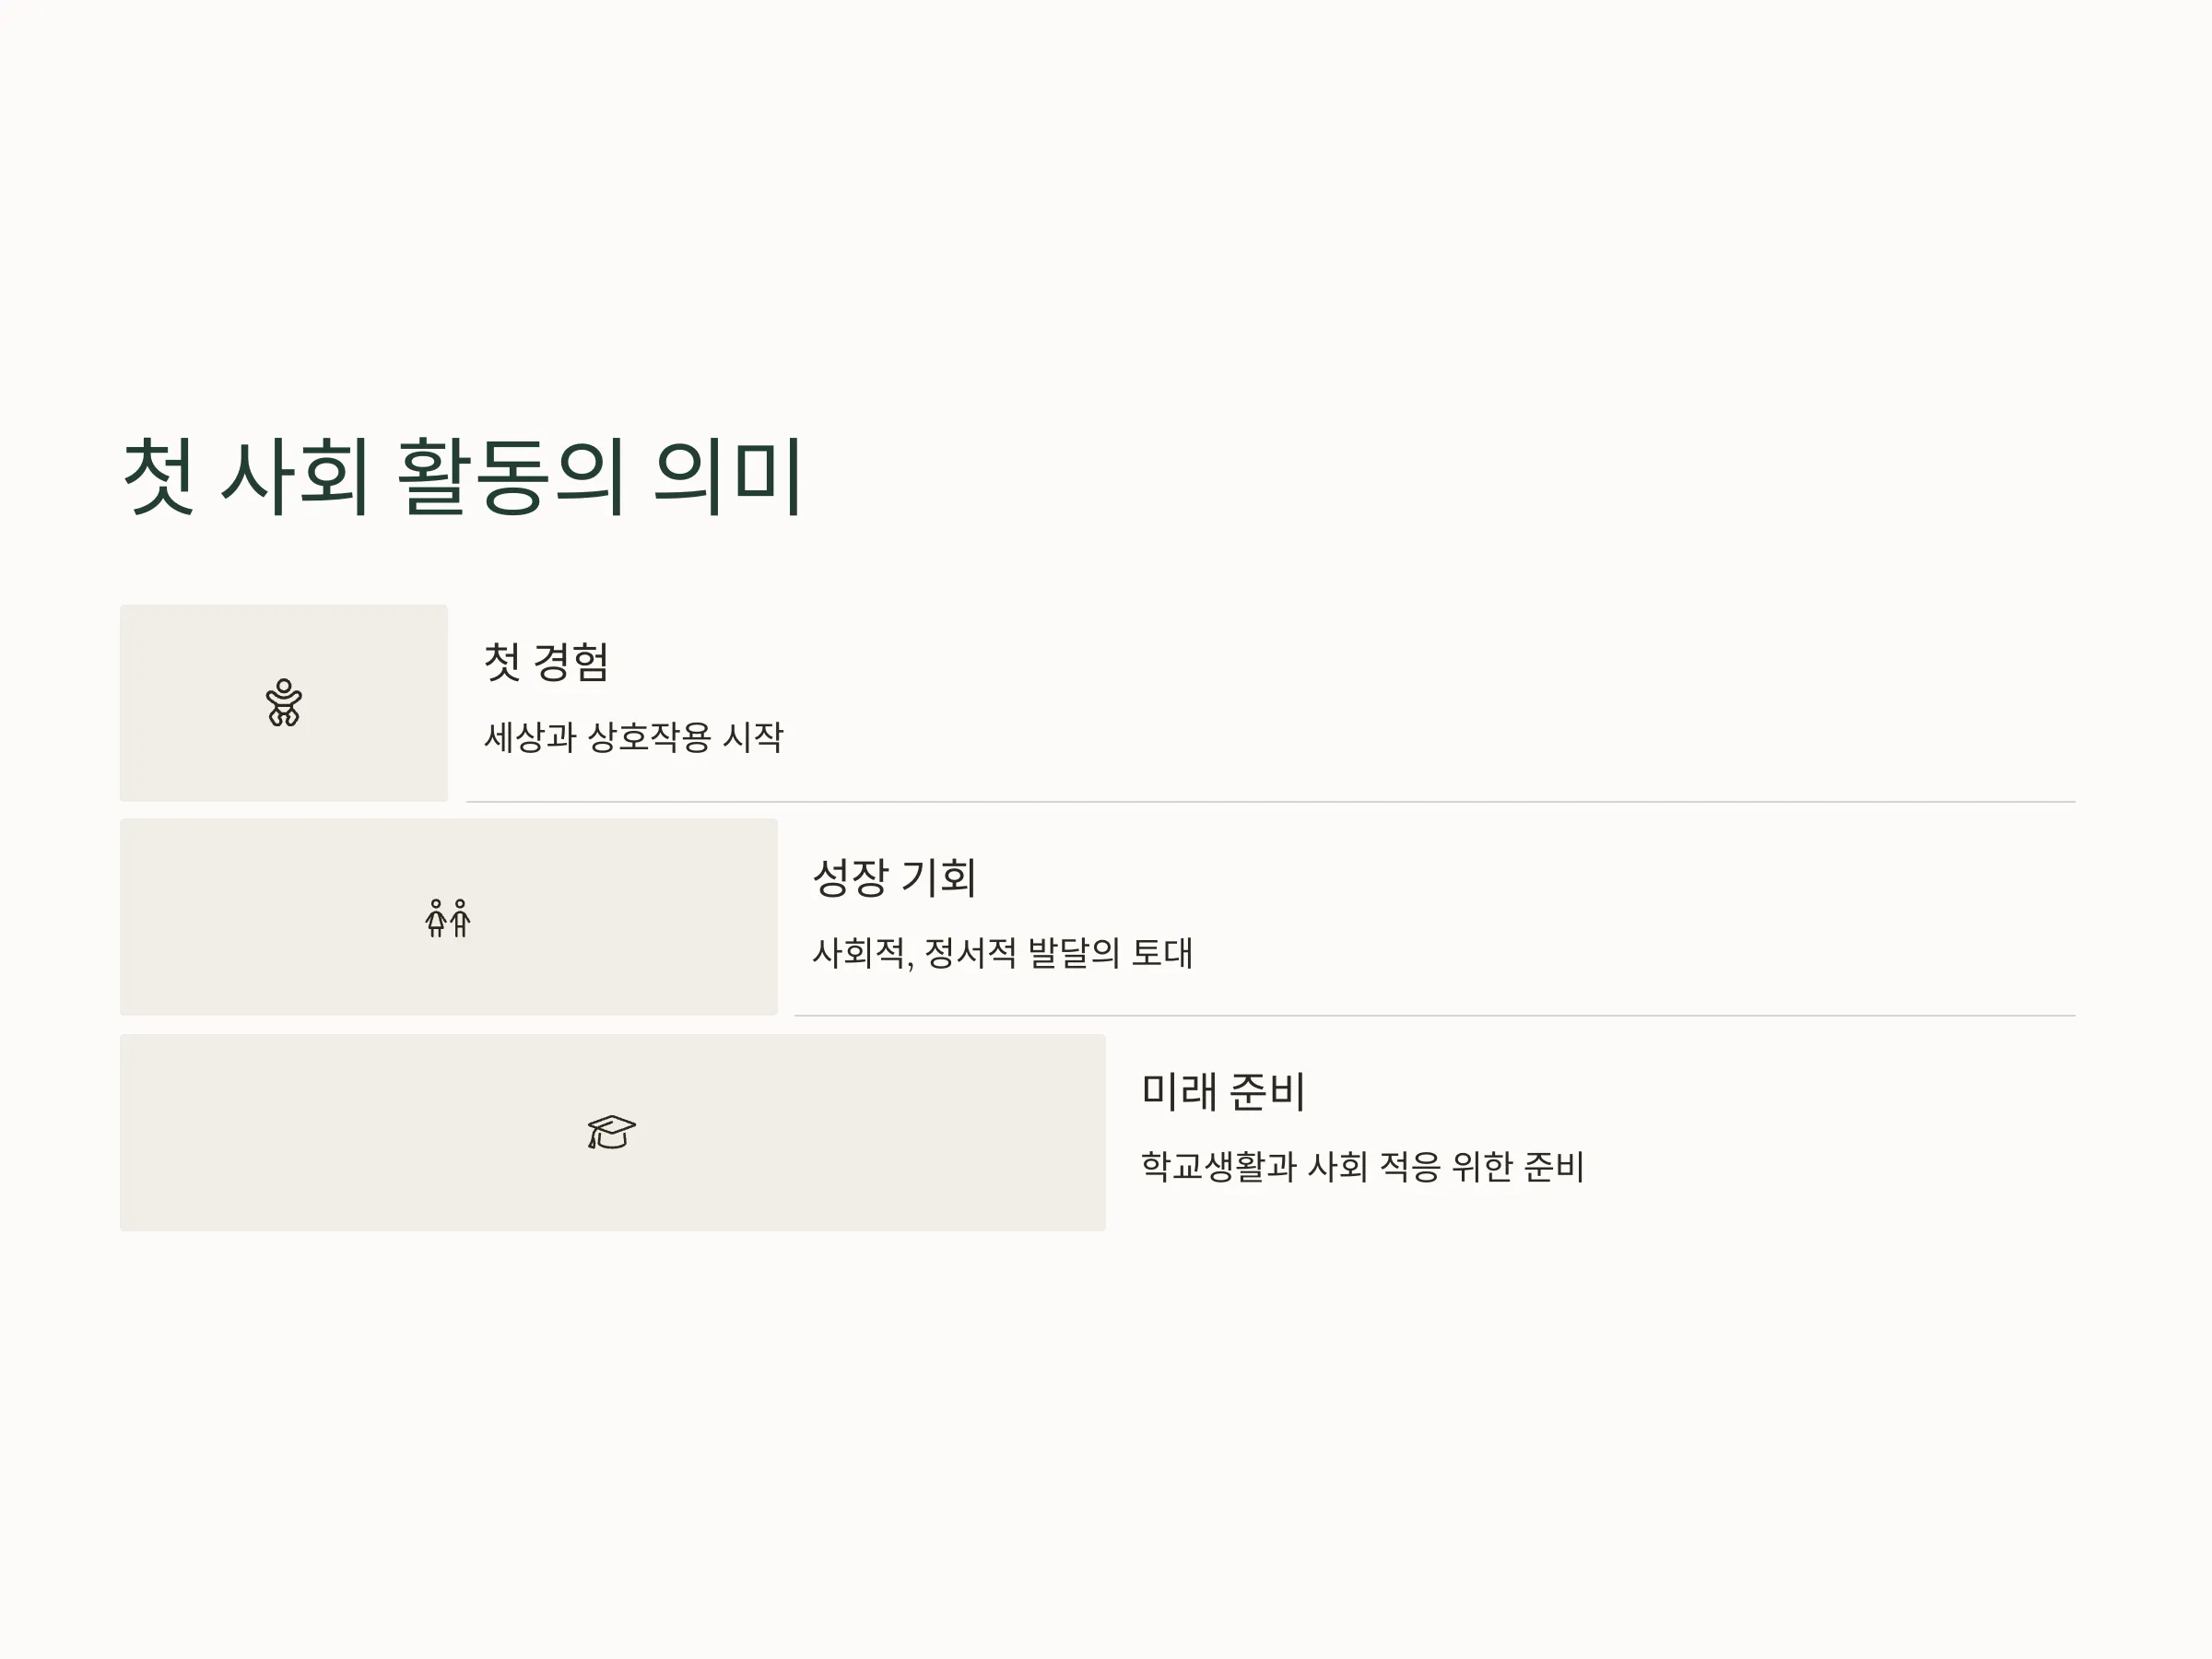Image resolution: width=2212 pixels, height=1659 pixels.
Task: Select the '세상과 상호작용 시작' description text
Action: pos(634,737)
